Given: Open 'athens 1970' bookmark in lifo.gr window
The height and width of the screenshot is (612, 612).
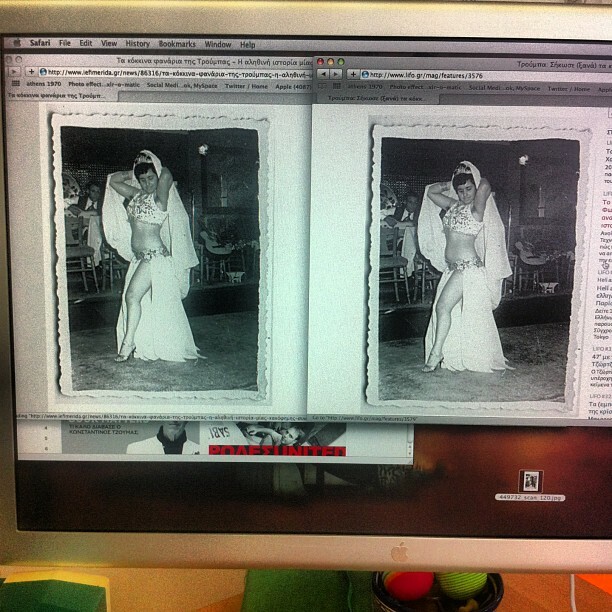Looking at the screenshot, I should 365,87.
